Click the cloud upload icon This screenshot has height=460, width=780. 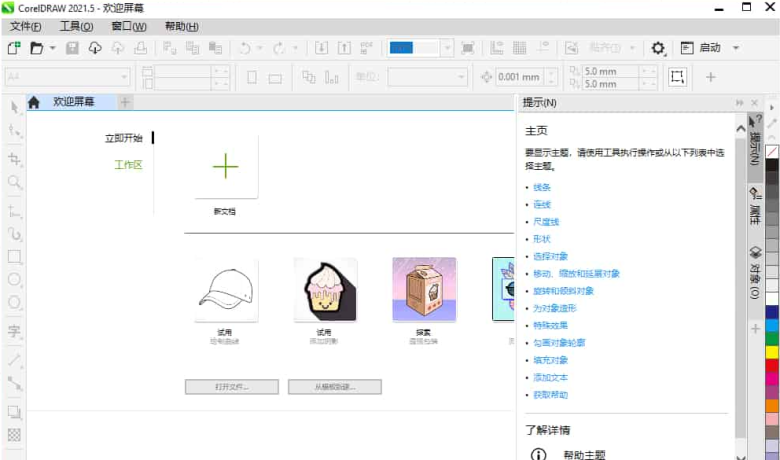coord(117,48)
